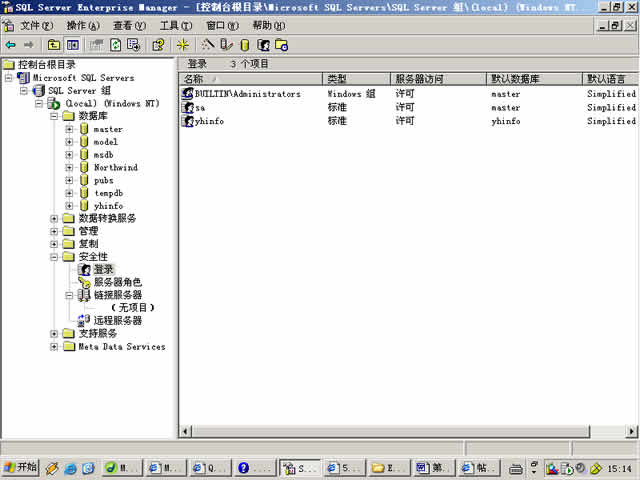Click the Windows 开始 Start button
Viewport: 640px width, 480px height.
pos(21,467)
